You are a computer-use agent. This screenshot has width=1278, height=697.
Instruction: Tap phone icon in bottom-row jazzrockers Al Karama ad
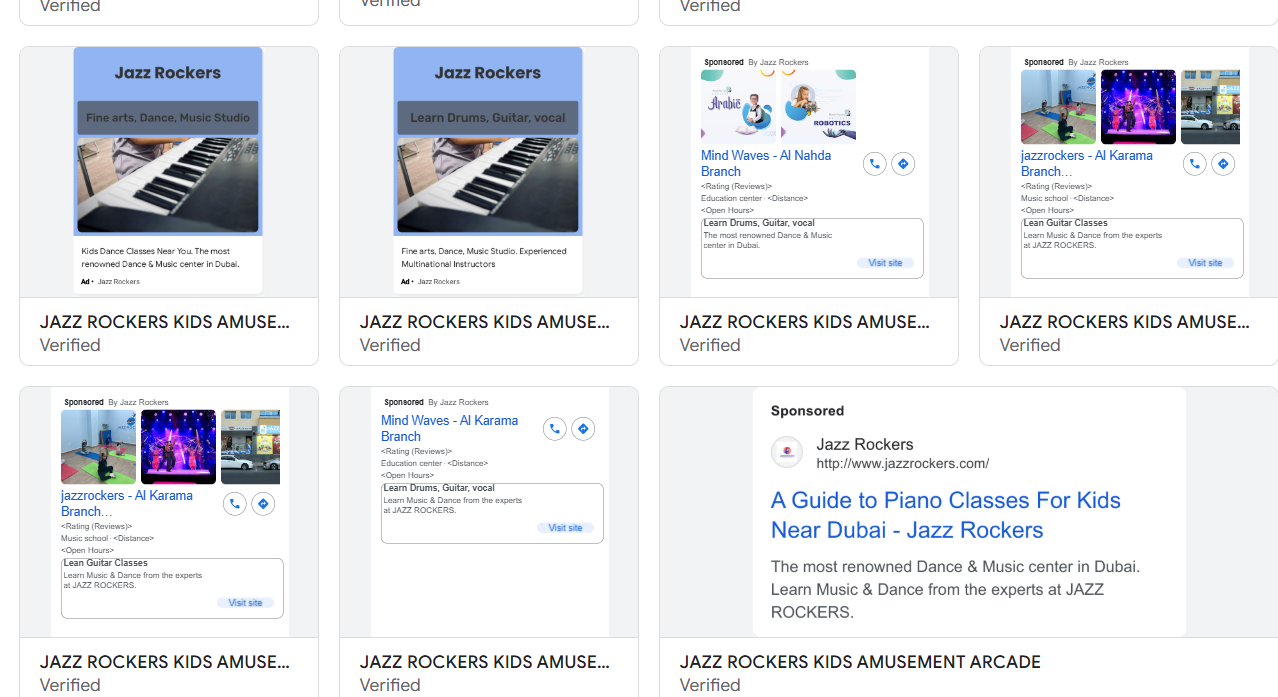click(235, 504)
